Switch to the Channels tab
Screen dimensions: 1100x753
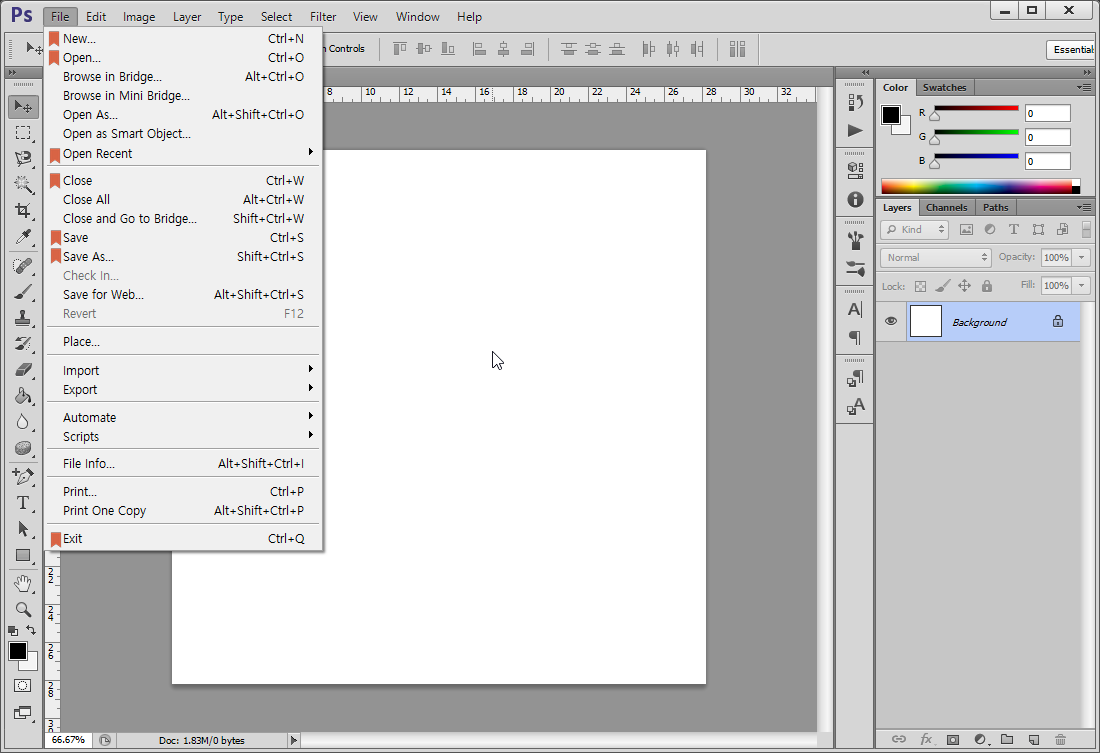[x=946, y=208]
